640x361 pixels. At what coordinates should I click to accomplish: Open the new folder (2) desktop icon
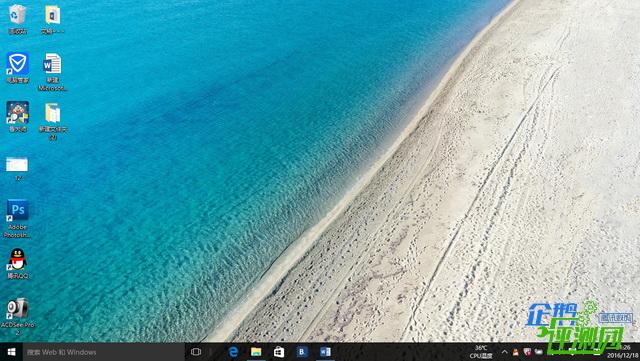pos(53,121)
